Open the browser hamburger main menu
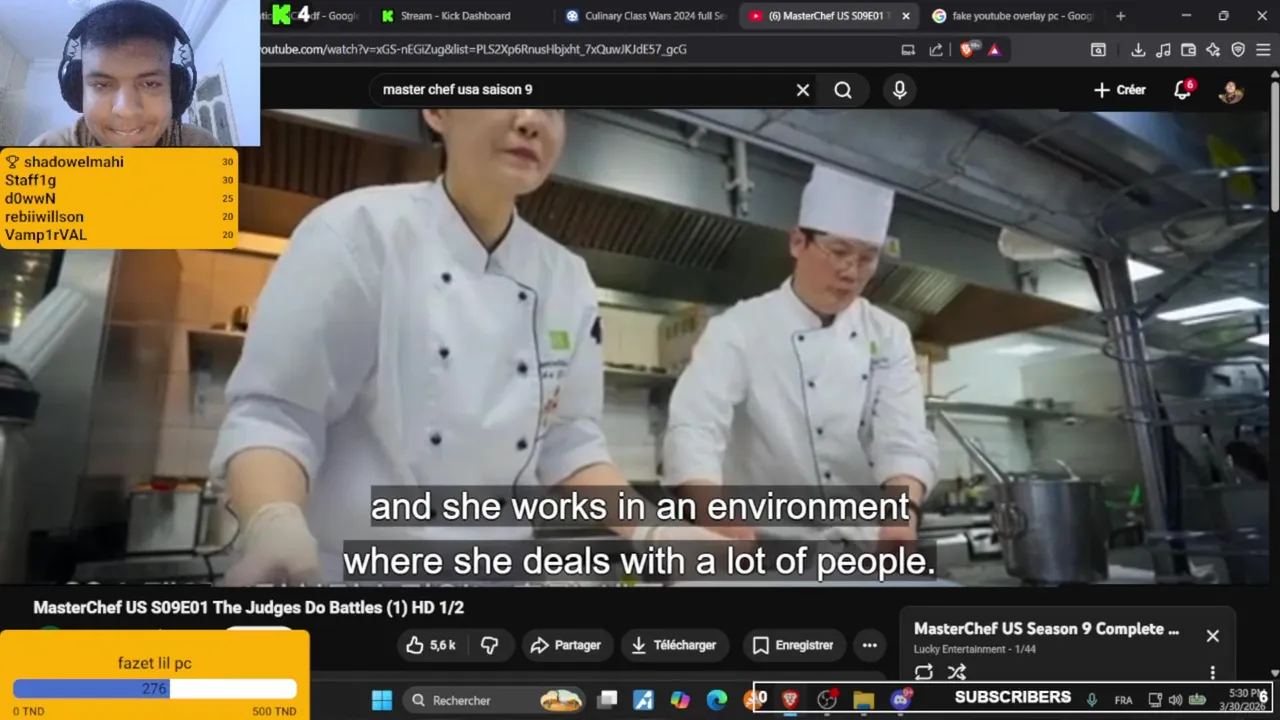This screenshot has height=720, width=1280. 1263,50
